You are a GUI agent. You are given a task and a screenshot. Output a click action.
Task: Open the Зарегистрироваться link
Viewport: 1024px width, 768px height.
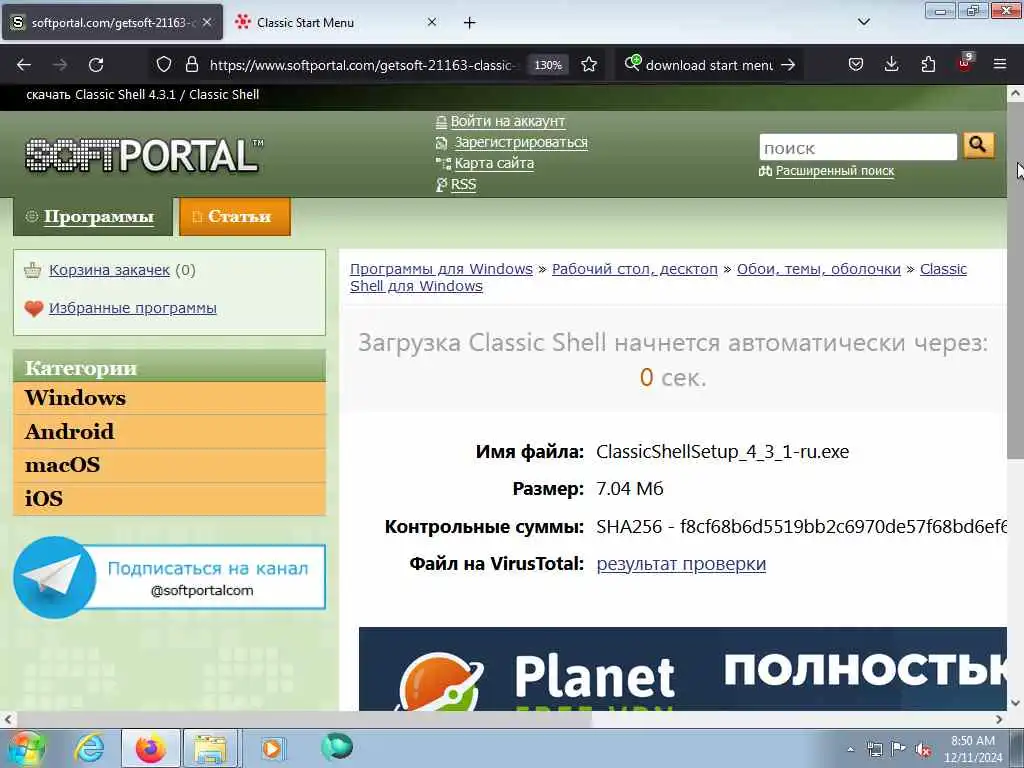[521, 142]
